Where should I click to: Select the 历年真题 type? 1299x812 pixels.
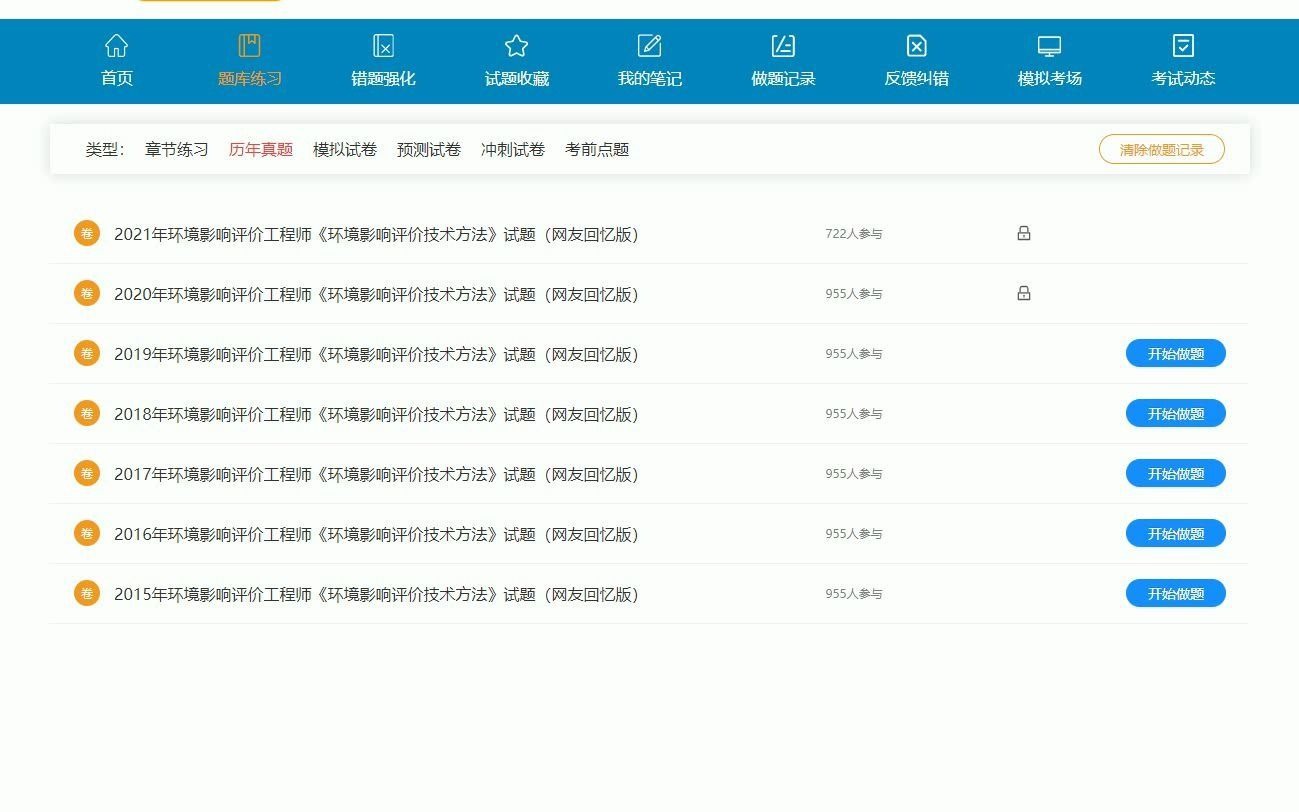click(x=261, y=150)
